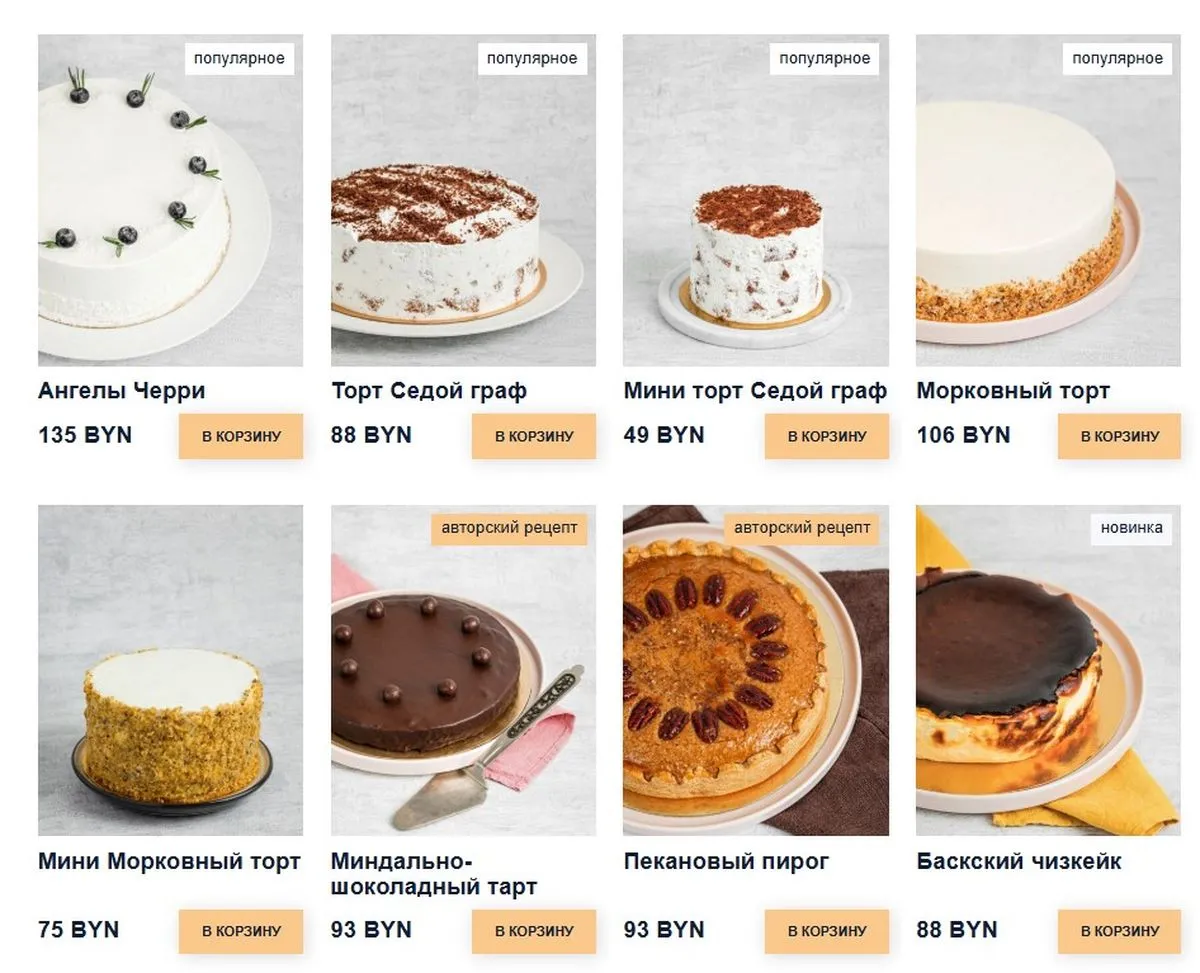Add Мини Морковный торт to cart
Image resolution: width=1200 pixels, height=973 pixels.
[241, 931]
